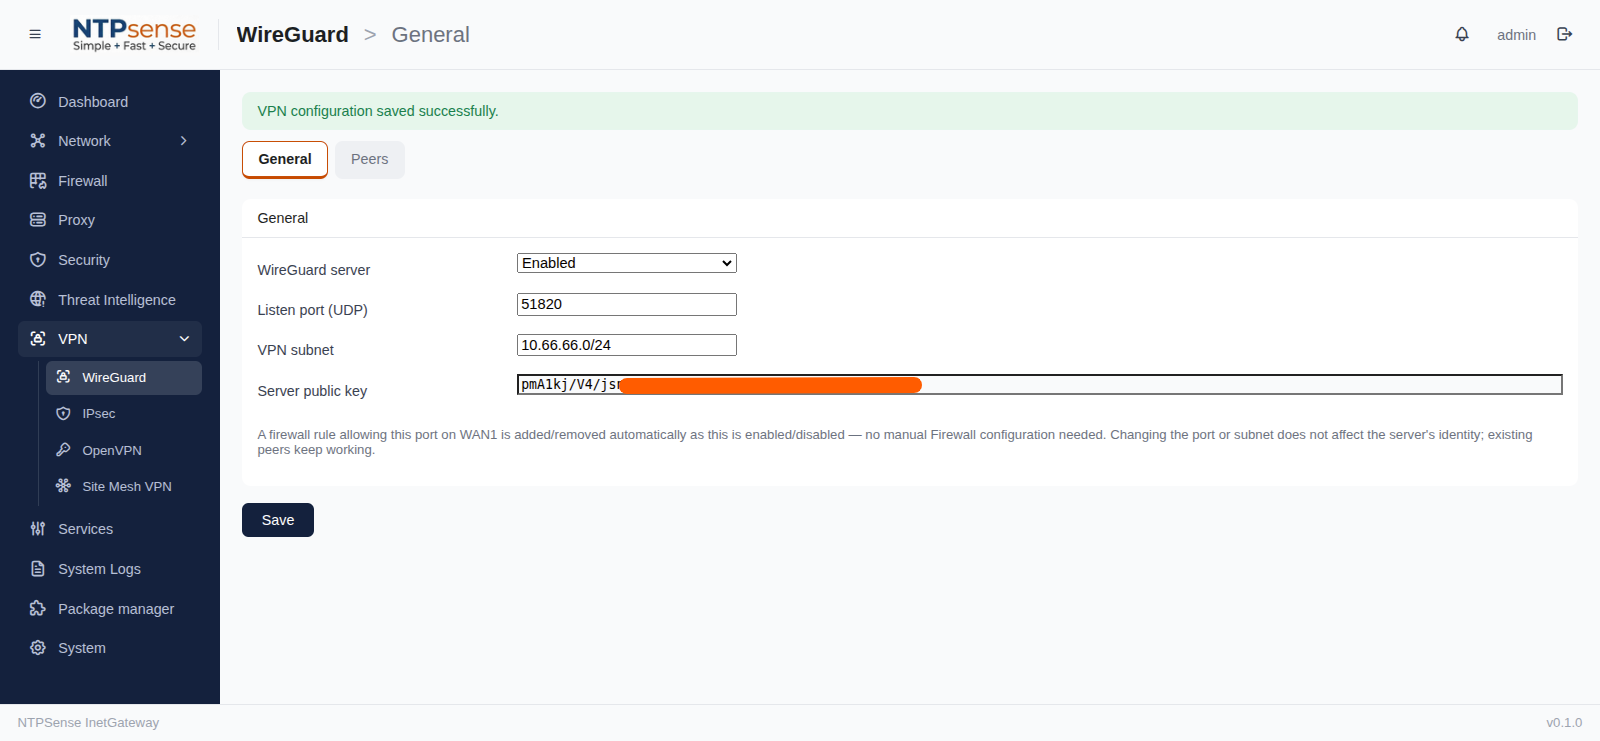
Task: Click the System gear icon
Action: pos(38,648)
